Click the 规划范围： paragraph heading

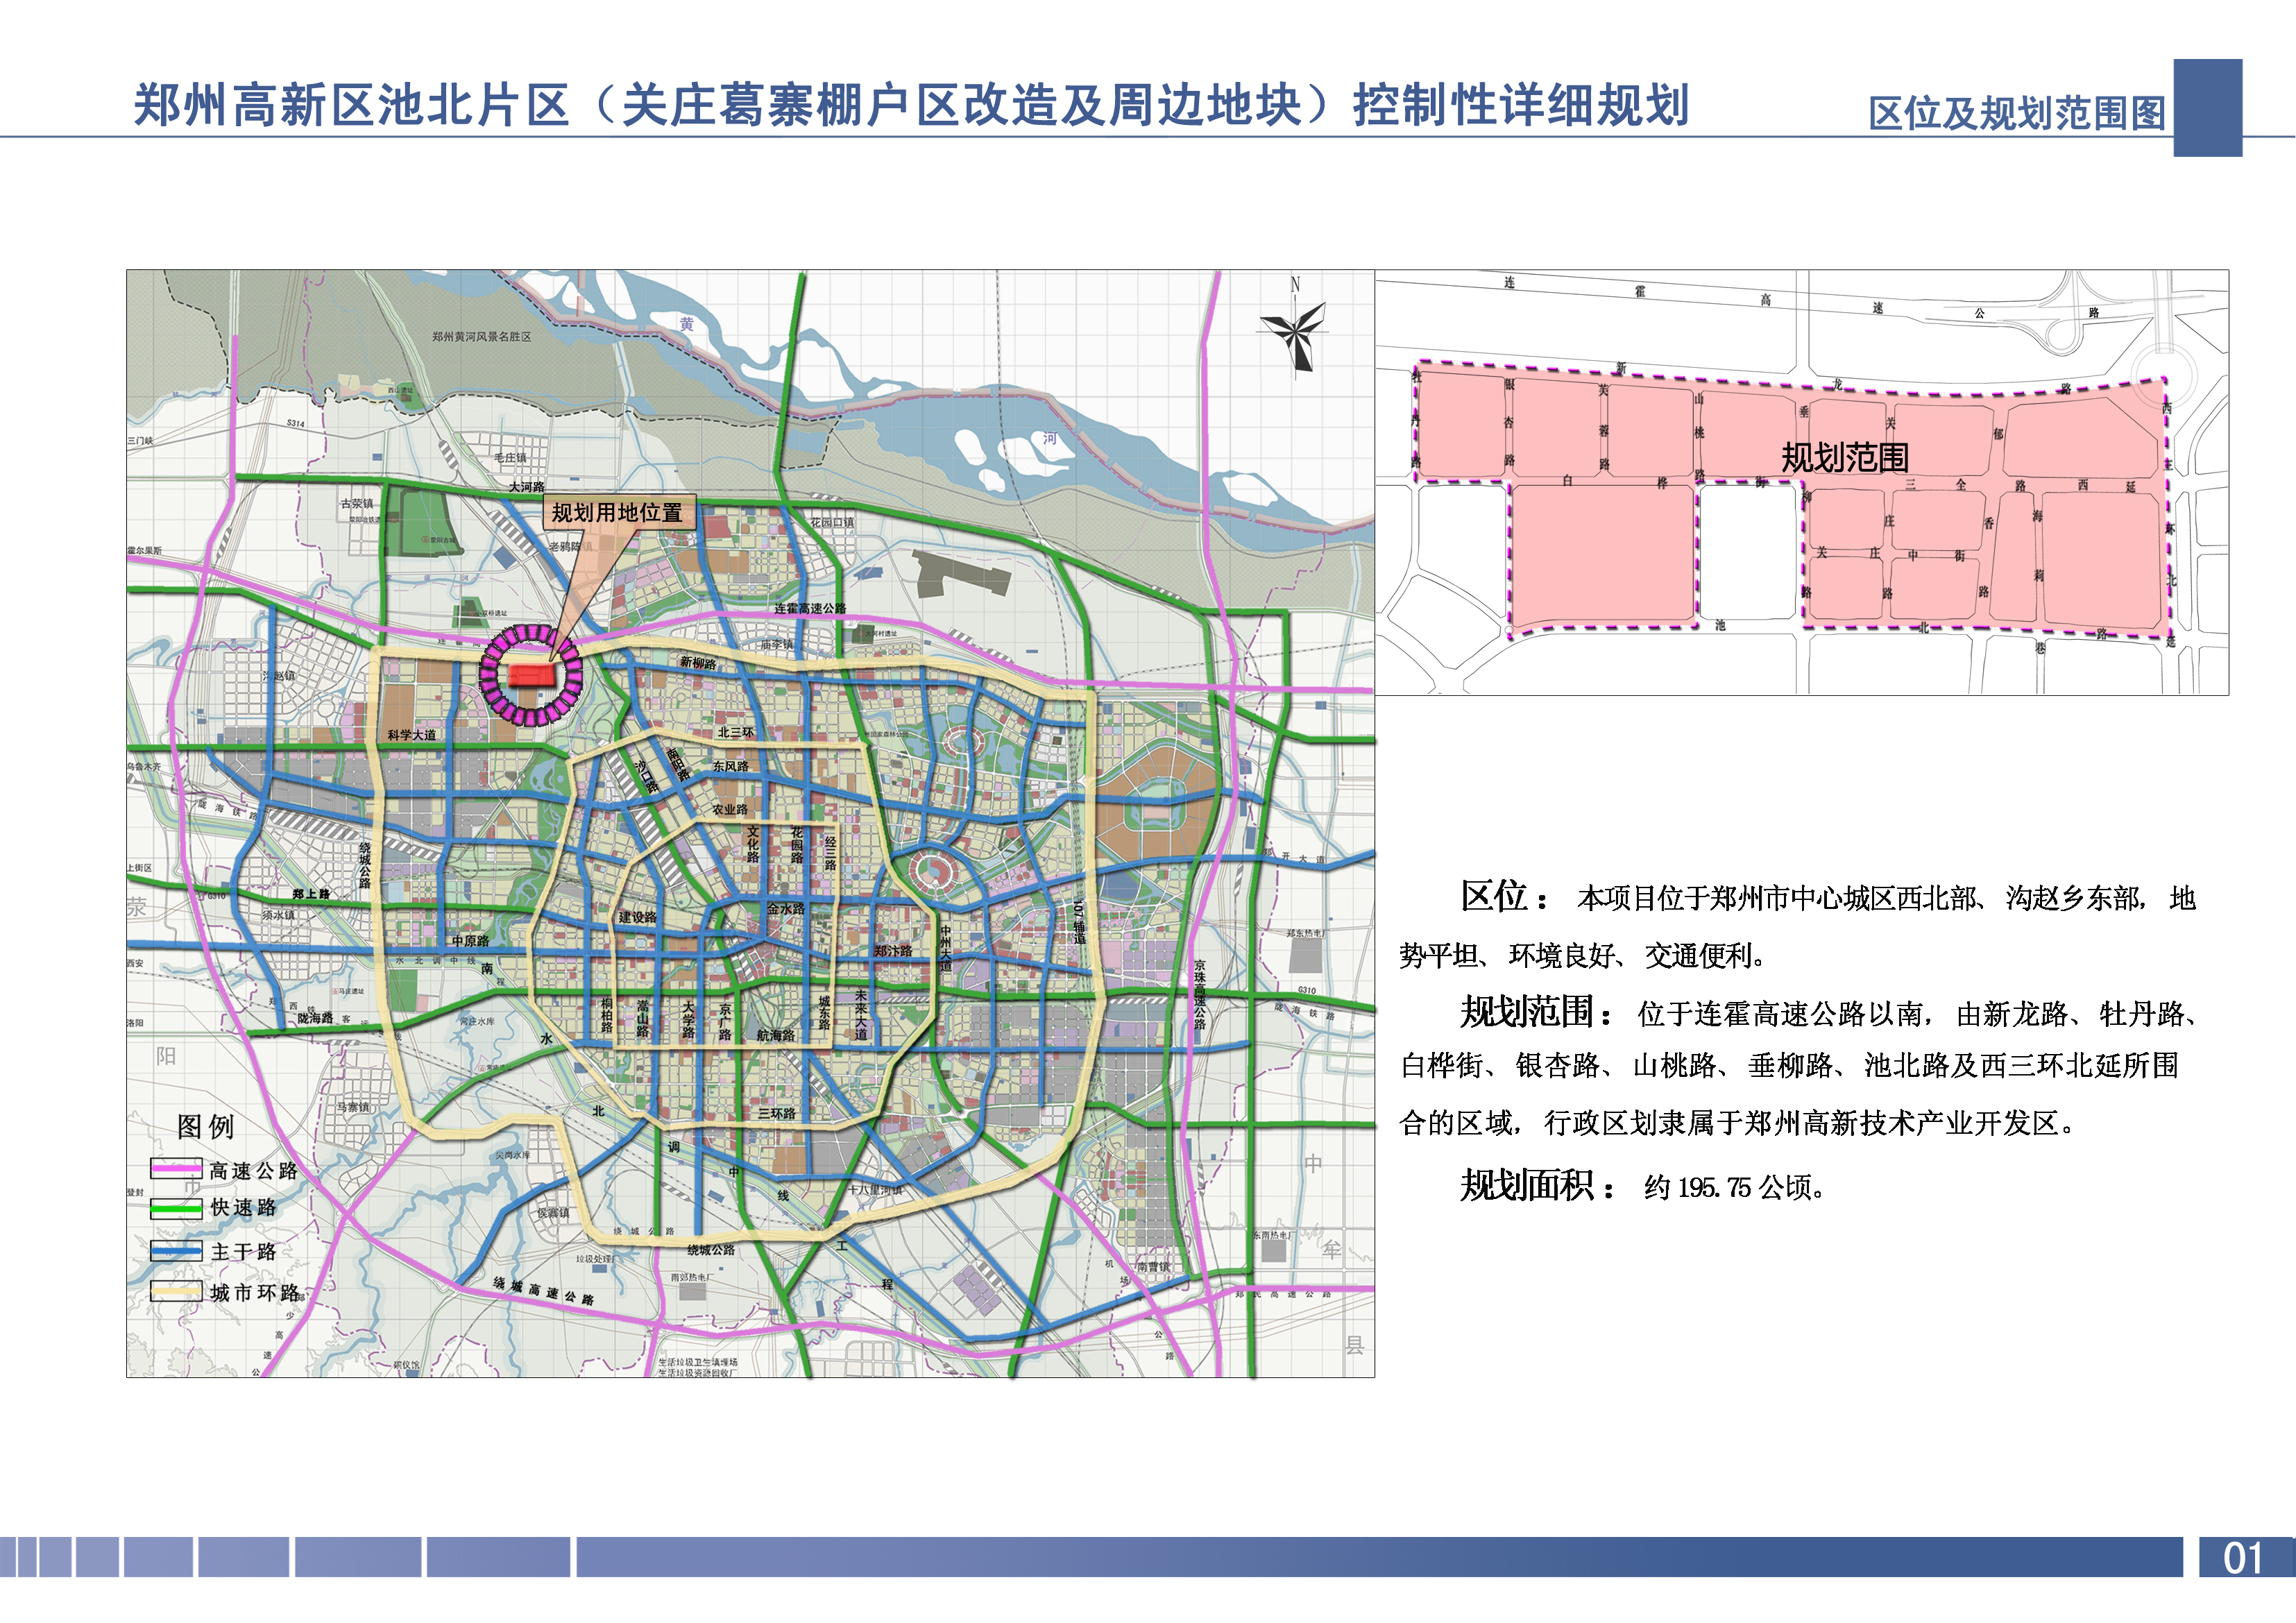coord(1537,1012)
